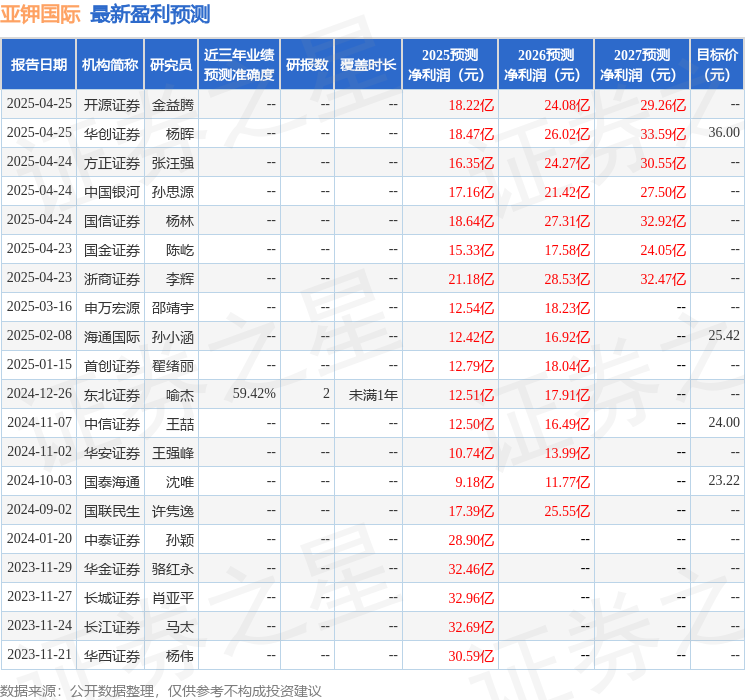745x700 pixels.
Task: Click the 目标价(元) header
Action: point(717,65)
